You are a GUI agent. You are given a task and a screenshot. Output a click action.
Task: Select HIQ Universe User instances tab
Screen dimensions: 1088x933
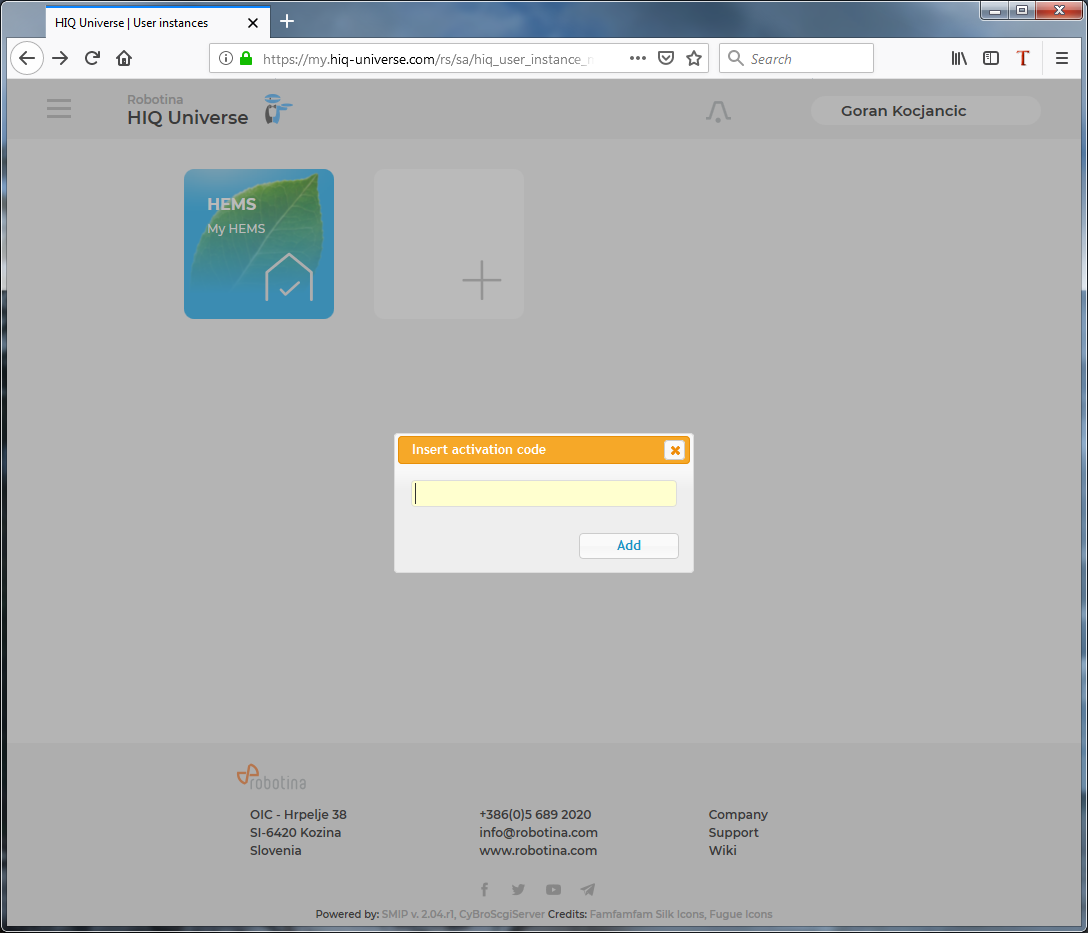coord(145,22)
